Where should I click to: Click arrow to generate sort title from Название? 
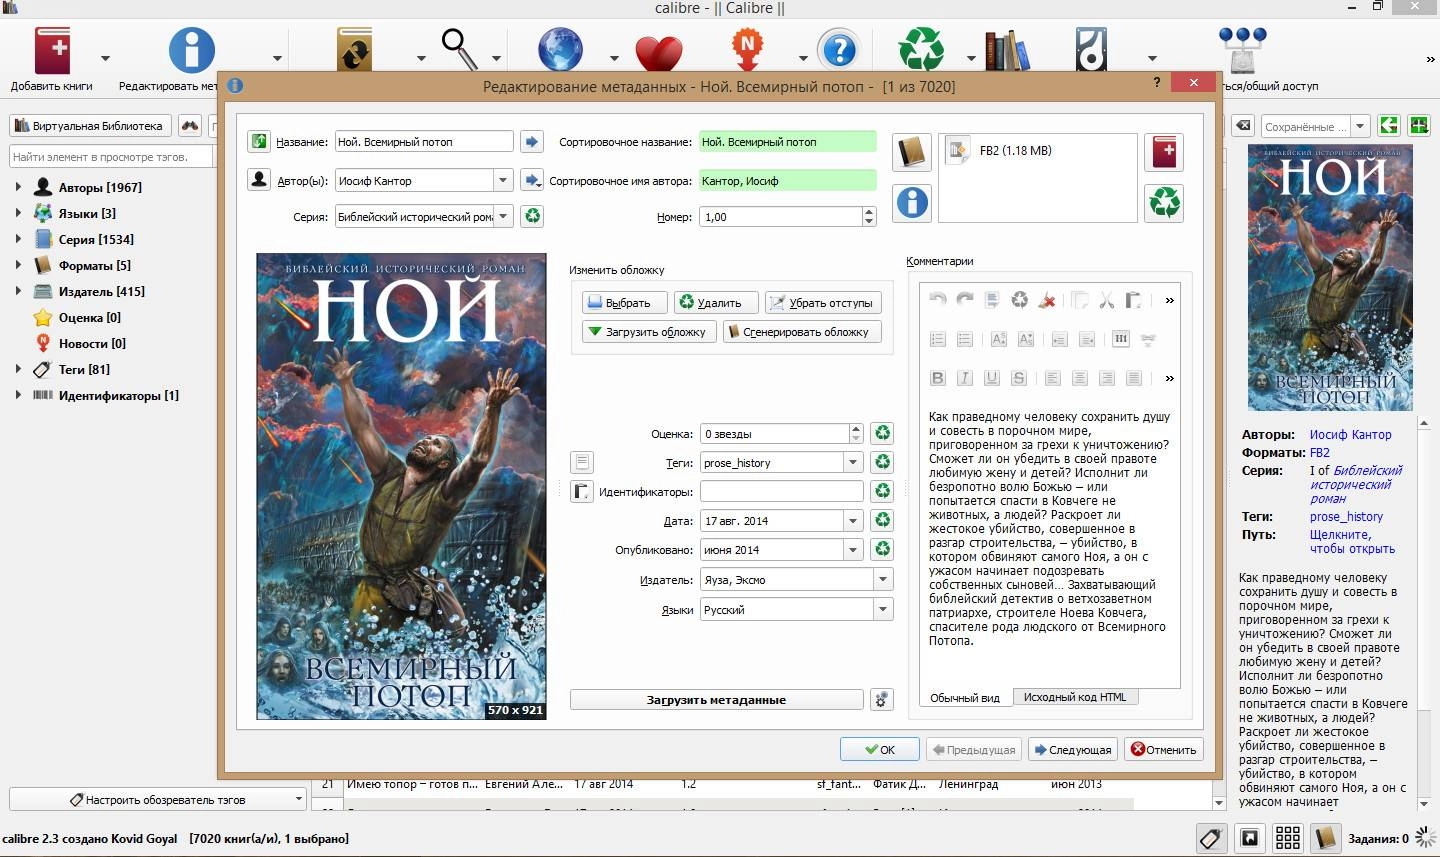tap(532, 142)
